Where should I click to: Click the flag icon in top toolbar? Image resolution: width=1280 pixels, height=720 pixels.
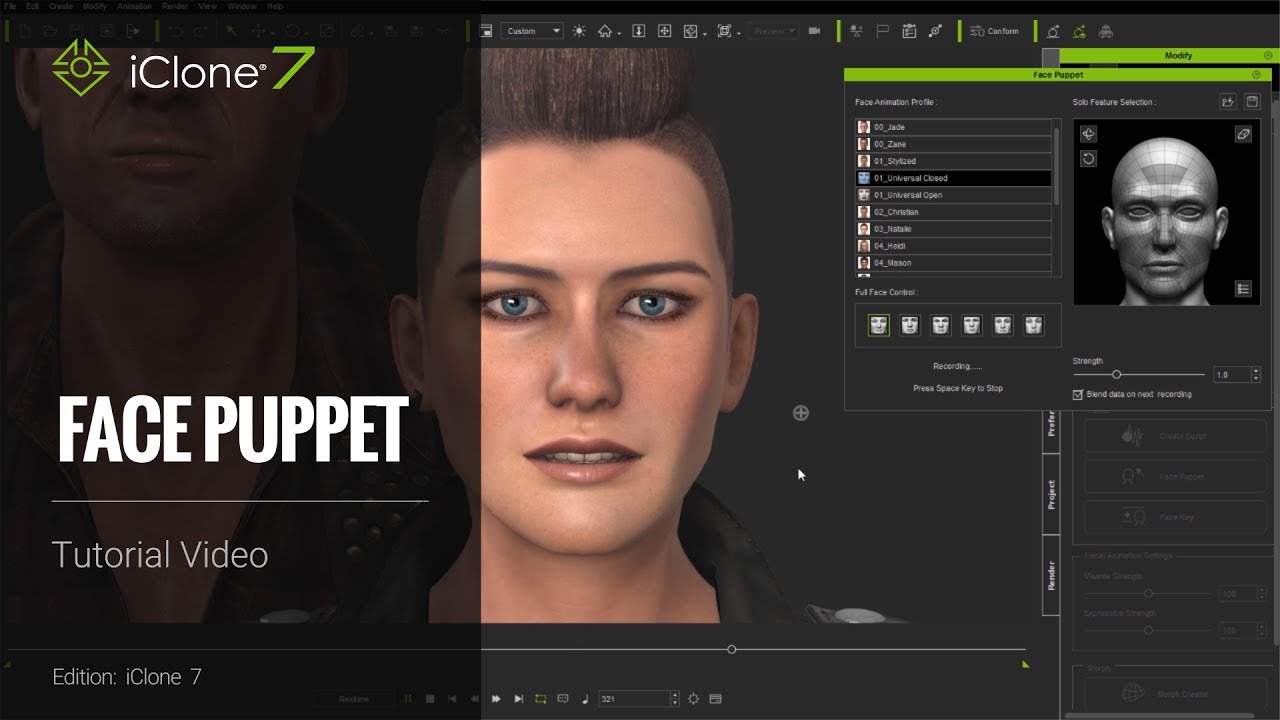(x=882, y=31)
